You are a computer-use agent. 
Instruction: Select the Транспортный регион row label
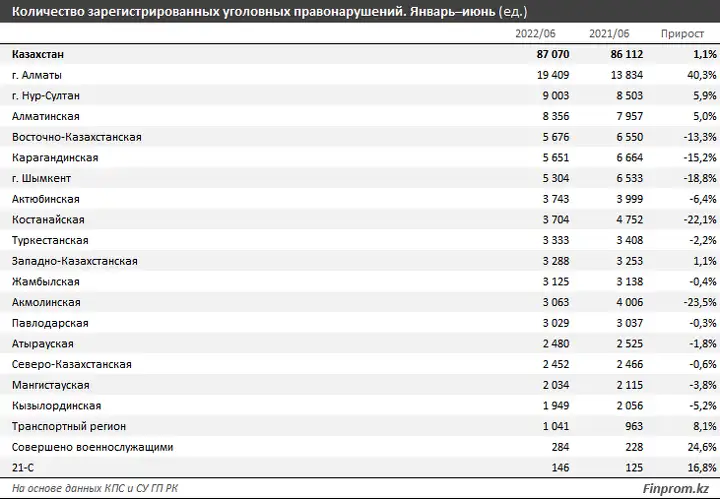tap(69, 426)
